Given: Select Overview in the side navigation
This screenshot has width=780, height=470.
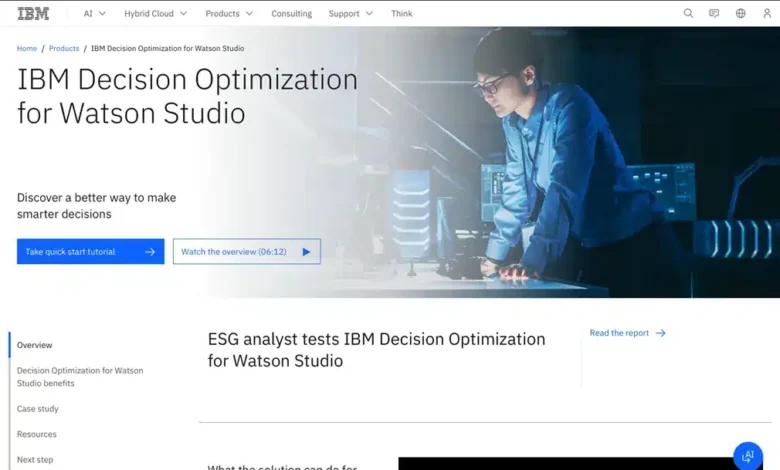Looking at the screenshot, I should (x=34, y=345).
